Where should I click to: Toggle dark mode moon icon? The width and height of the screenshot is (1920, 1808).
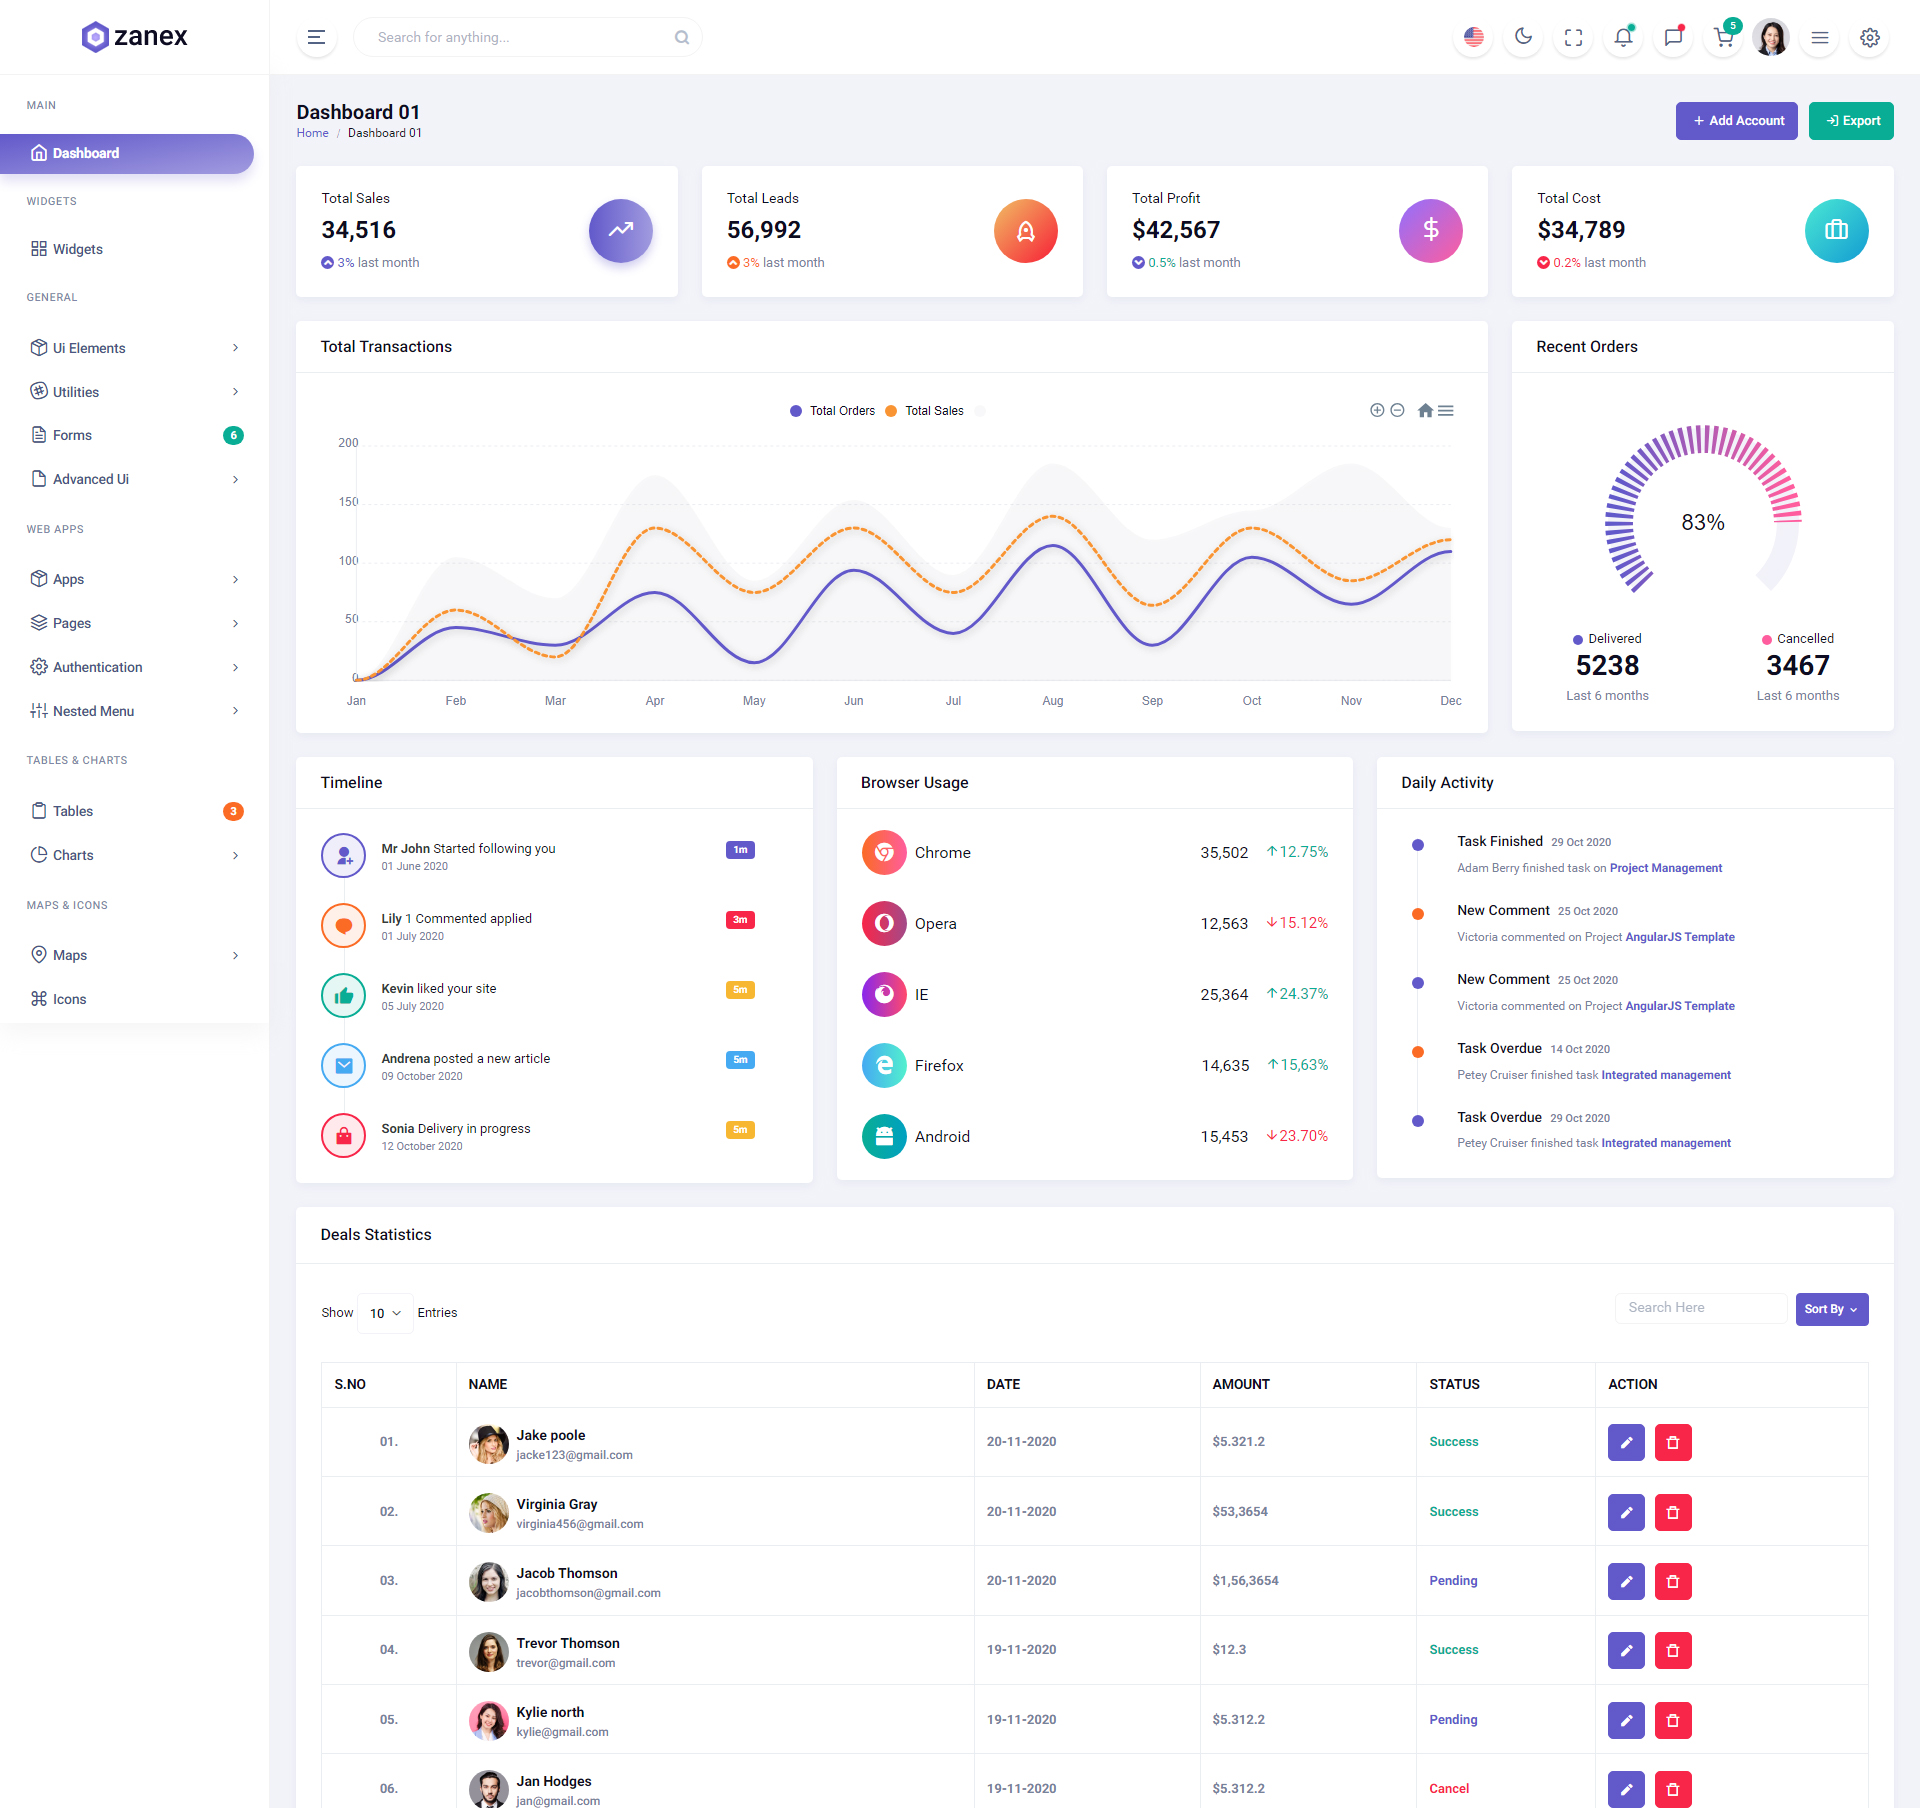point(1523,37)
